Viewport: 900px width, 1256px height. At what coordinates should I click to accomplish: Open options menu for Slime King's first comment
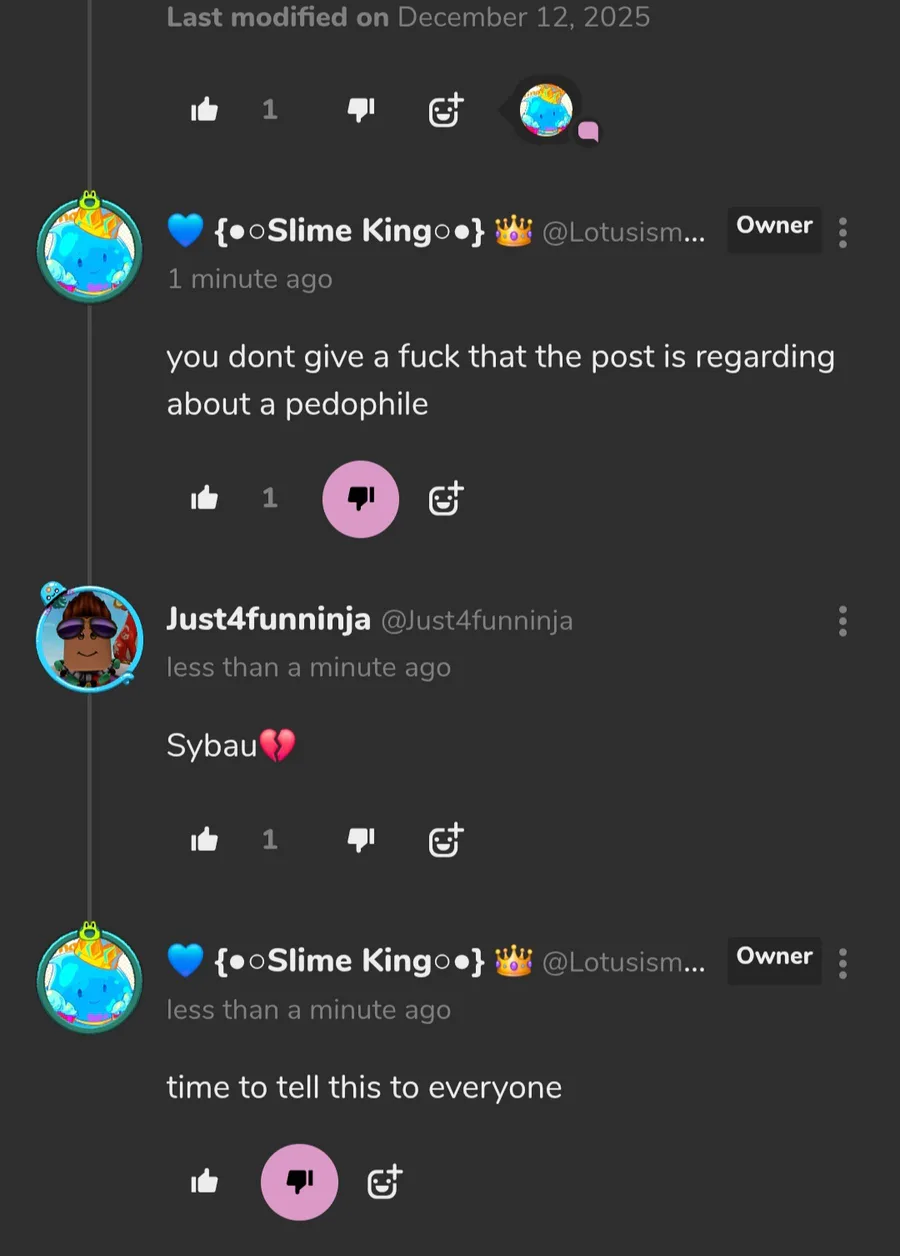point(843,232)
